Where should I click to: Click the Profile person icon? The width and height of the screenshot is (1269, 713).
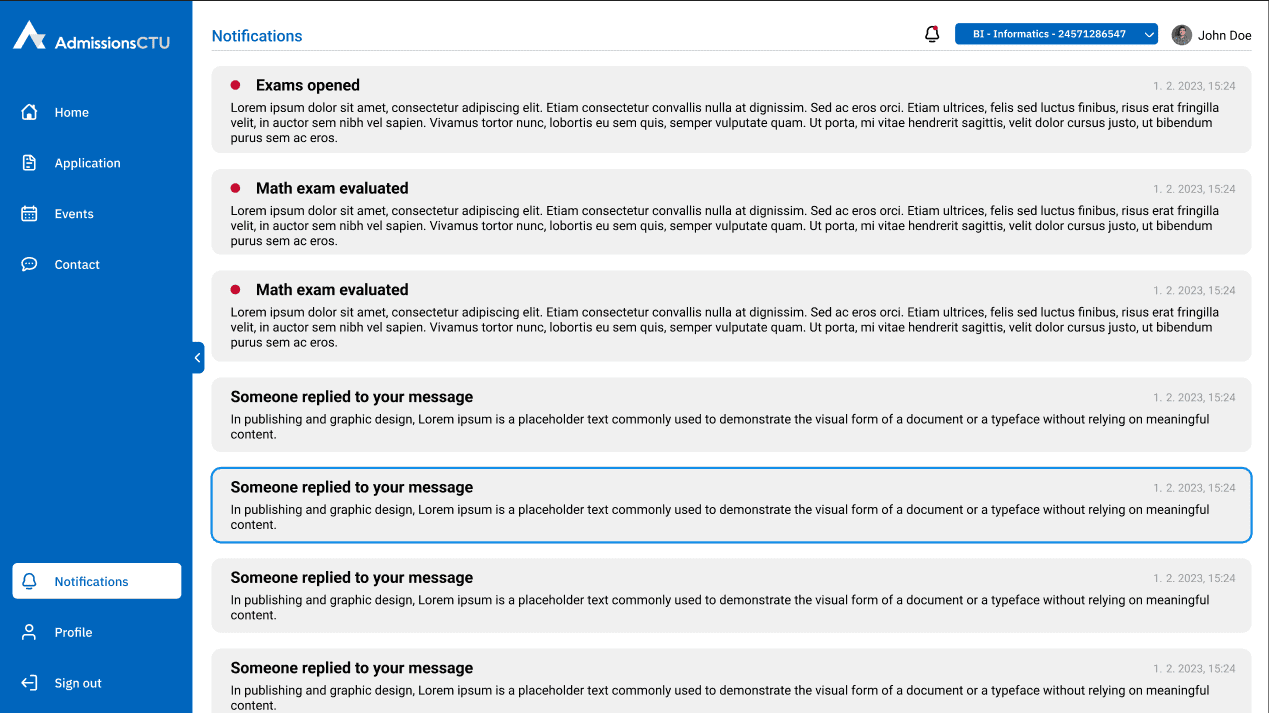point(29,632)
